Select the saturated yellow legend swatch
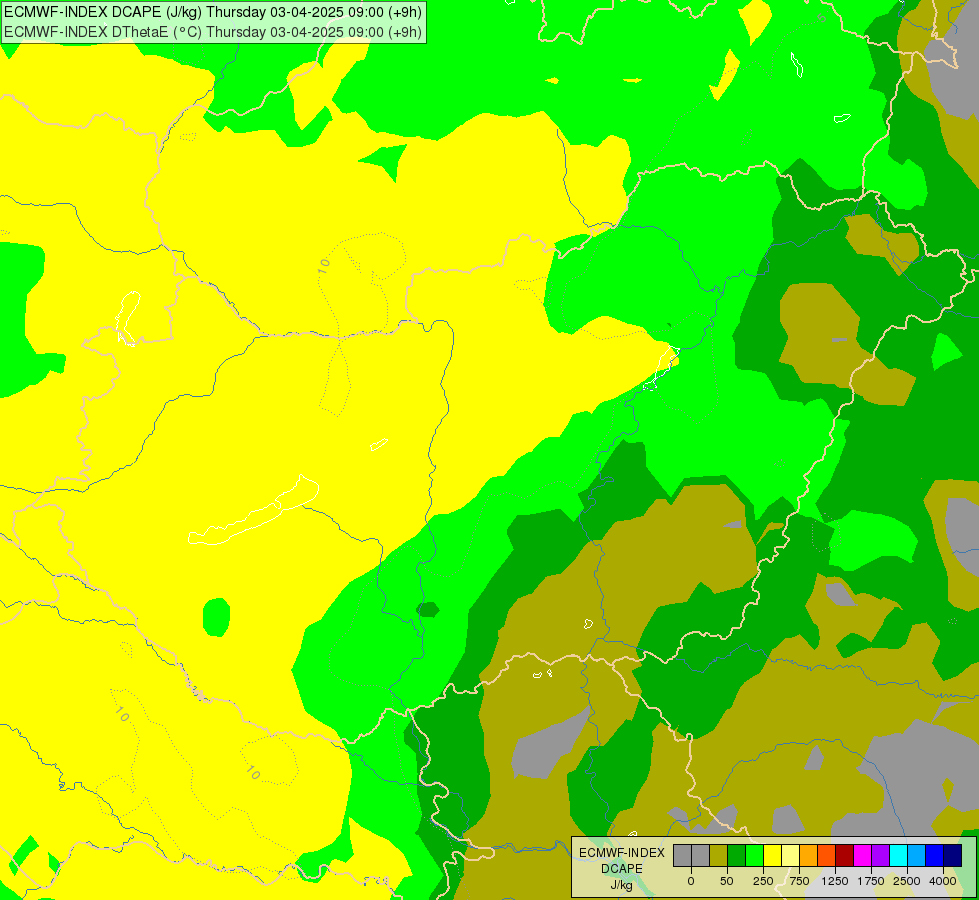 (x=772, y=855)
